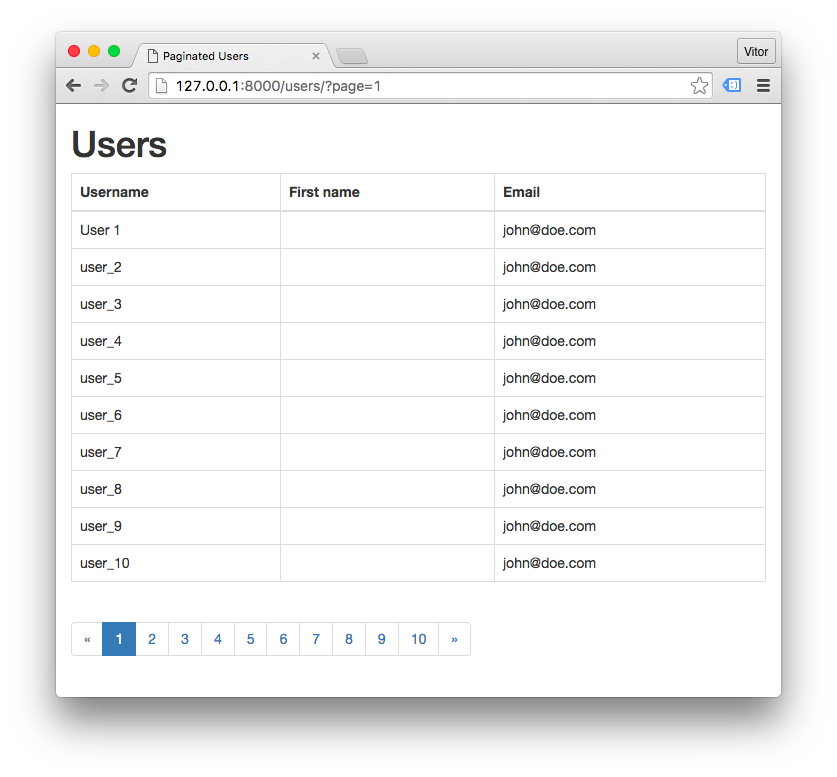Image resolution: width=837 pixels, height=777 pixels.
Task: Click the page icon in address bar
Action: (161, 85)
